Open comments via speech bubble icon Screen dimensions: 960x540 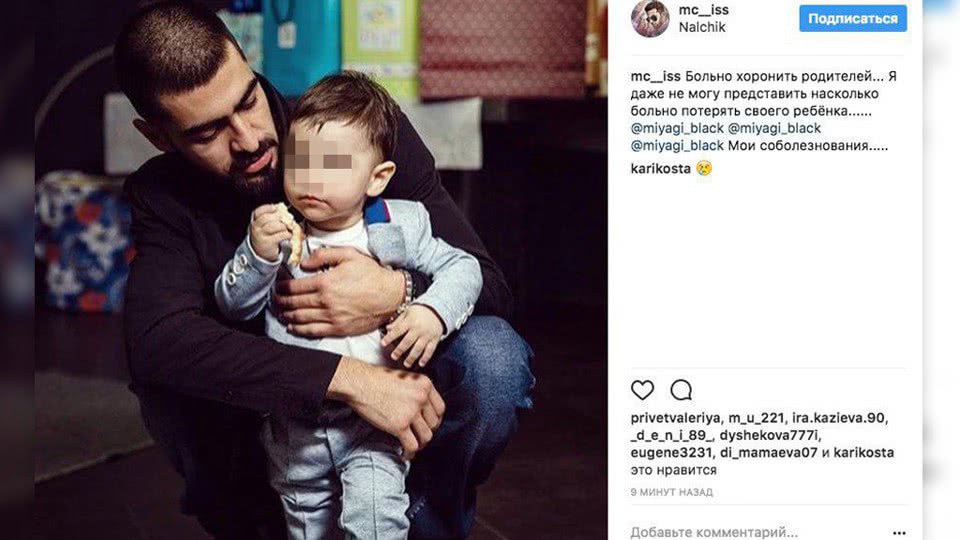click(x=681, y=389)
